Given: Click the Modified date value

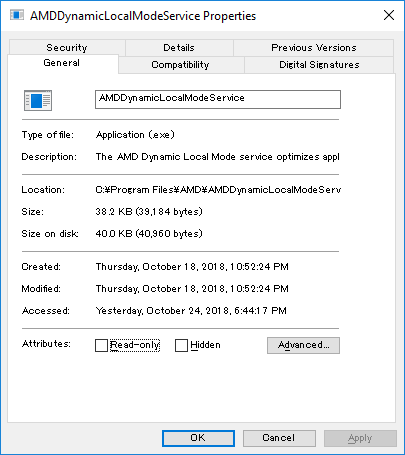Looking at the screenshot, I should pos(192,289).
